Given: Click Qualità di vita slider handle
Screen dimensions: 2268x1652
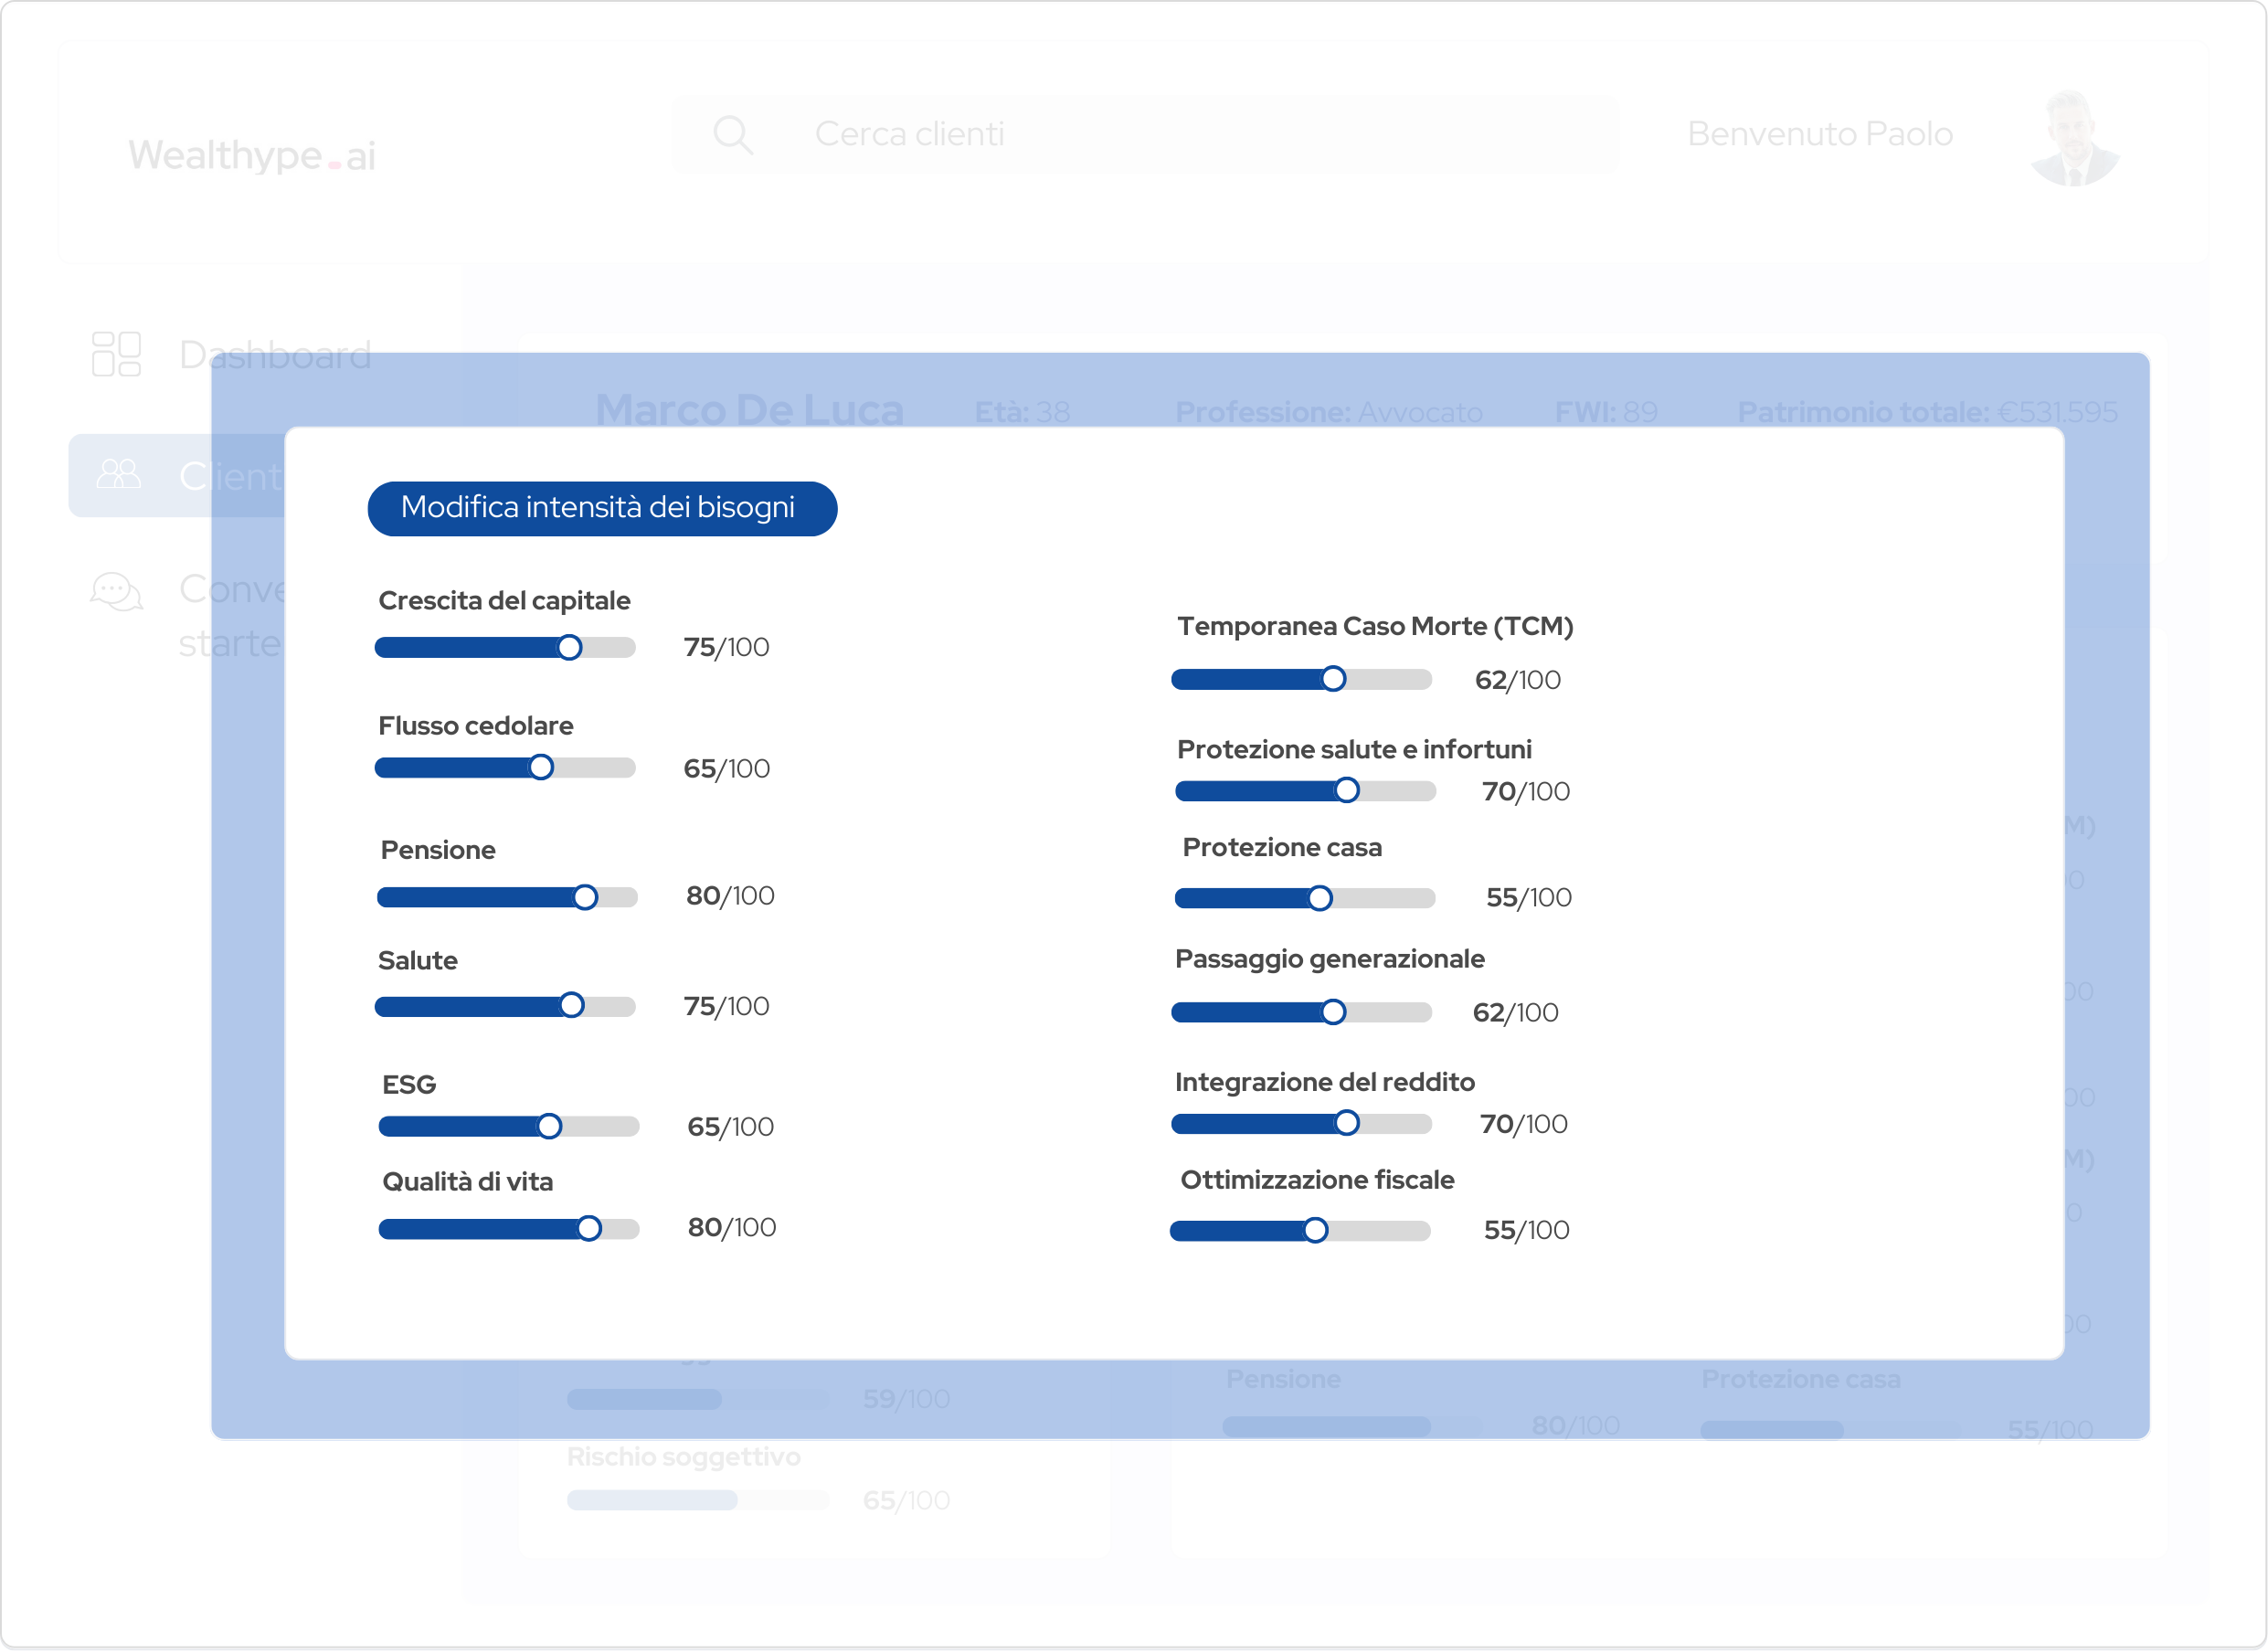Looking at the screenshot, I should click(590, 1229).
